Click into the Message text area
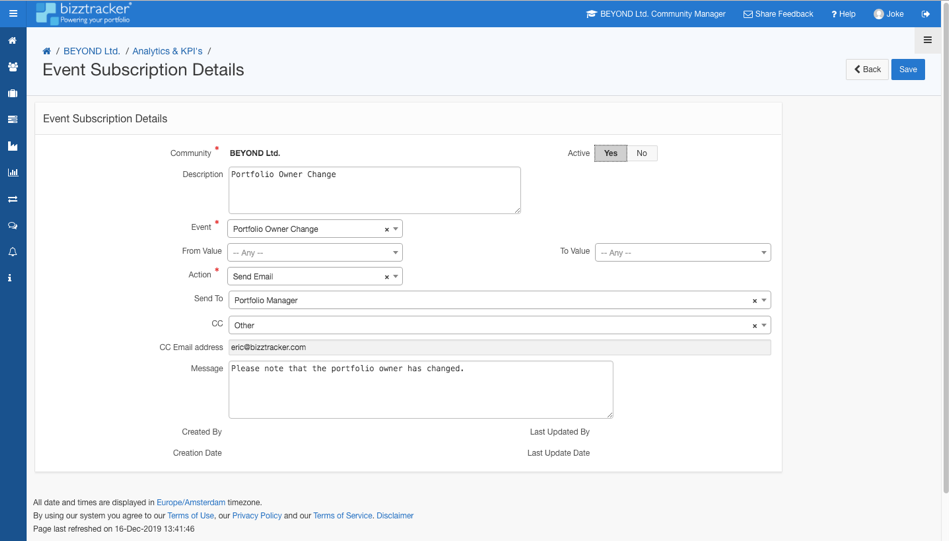The width and height of the screenshot is (949, 541). click(421, 390)
